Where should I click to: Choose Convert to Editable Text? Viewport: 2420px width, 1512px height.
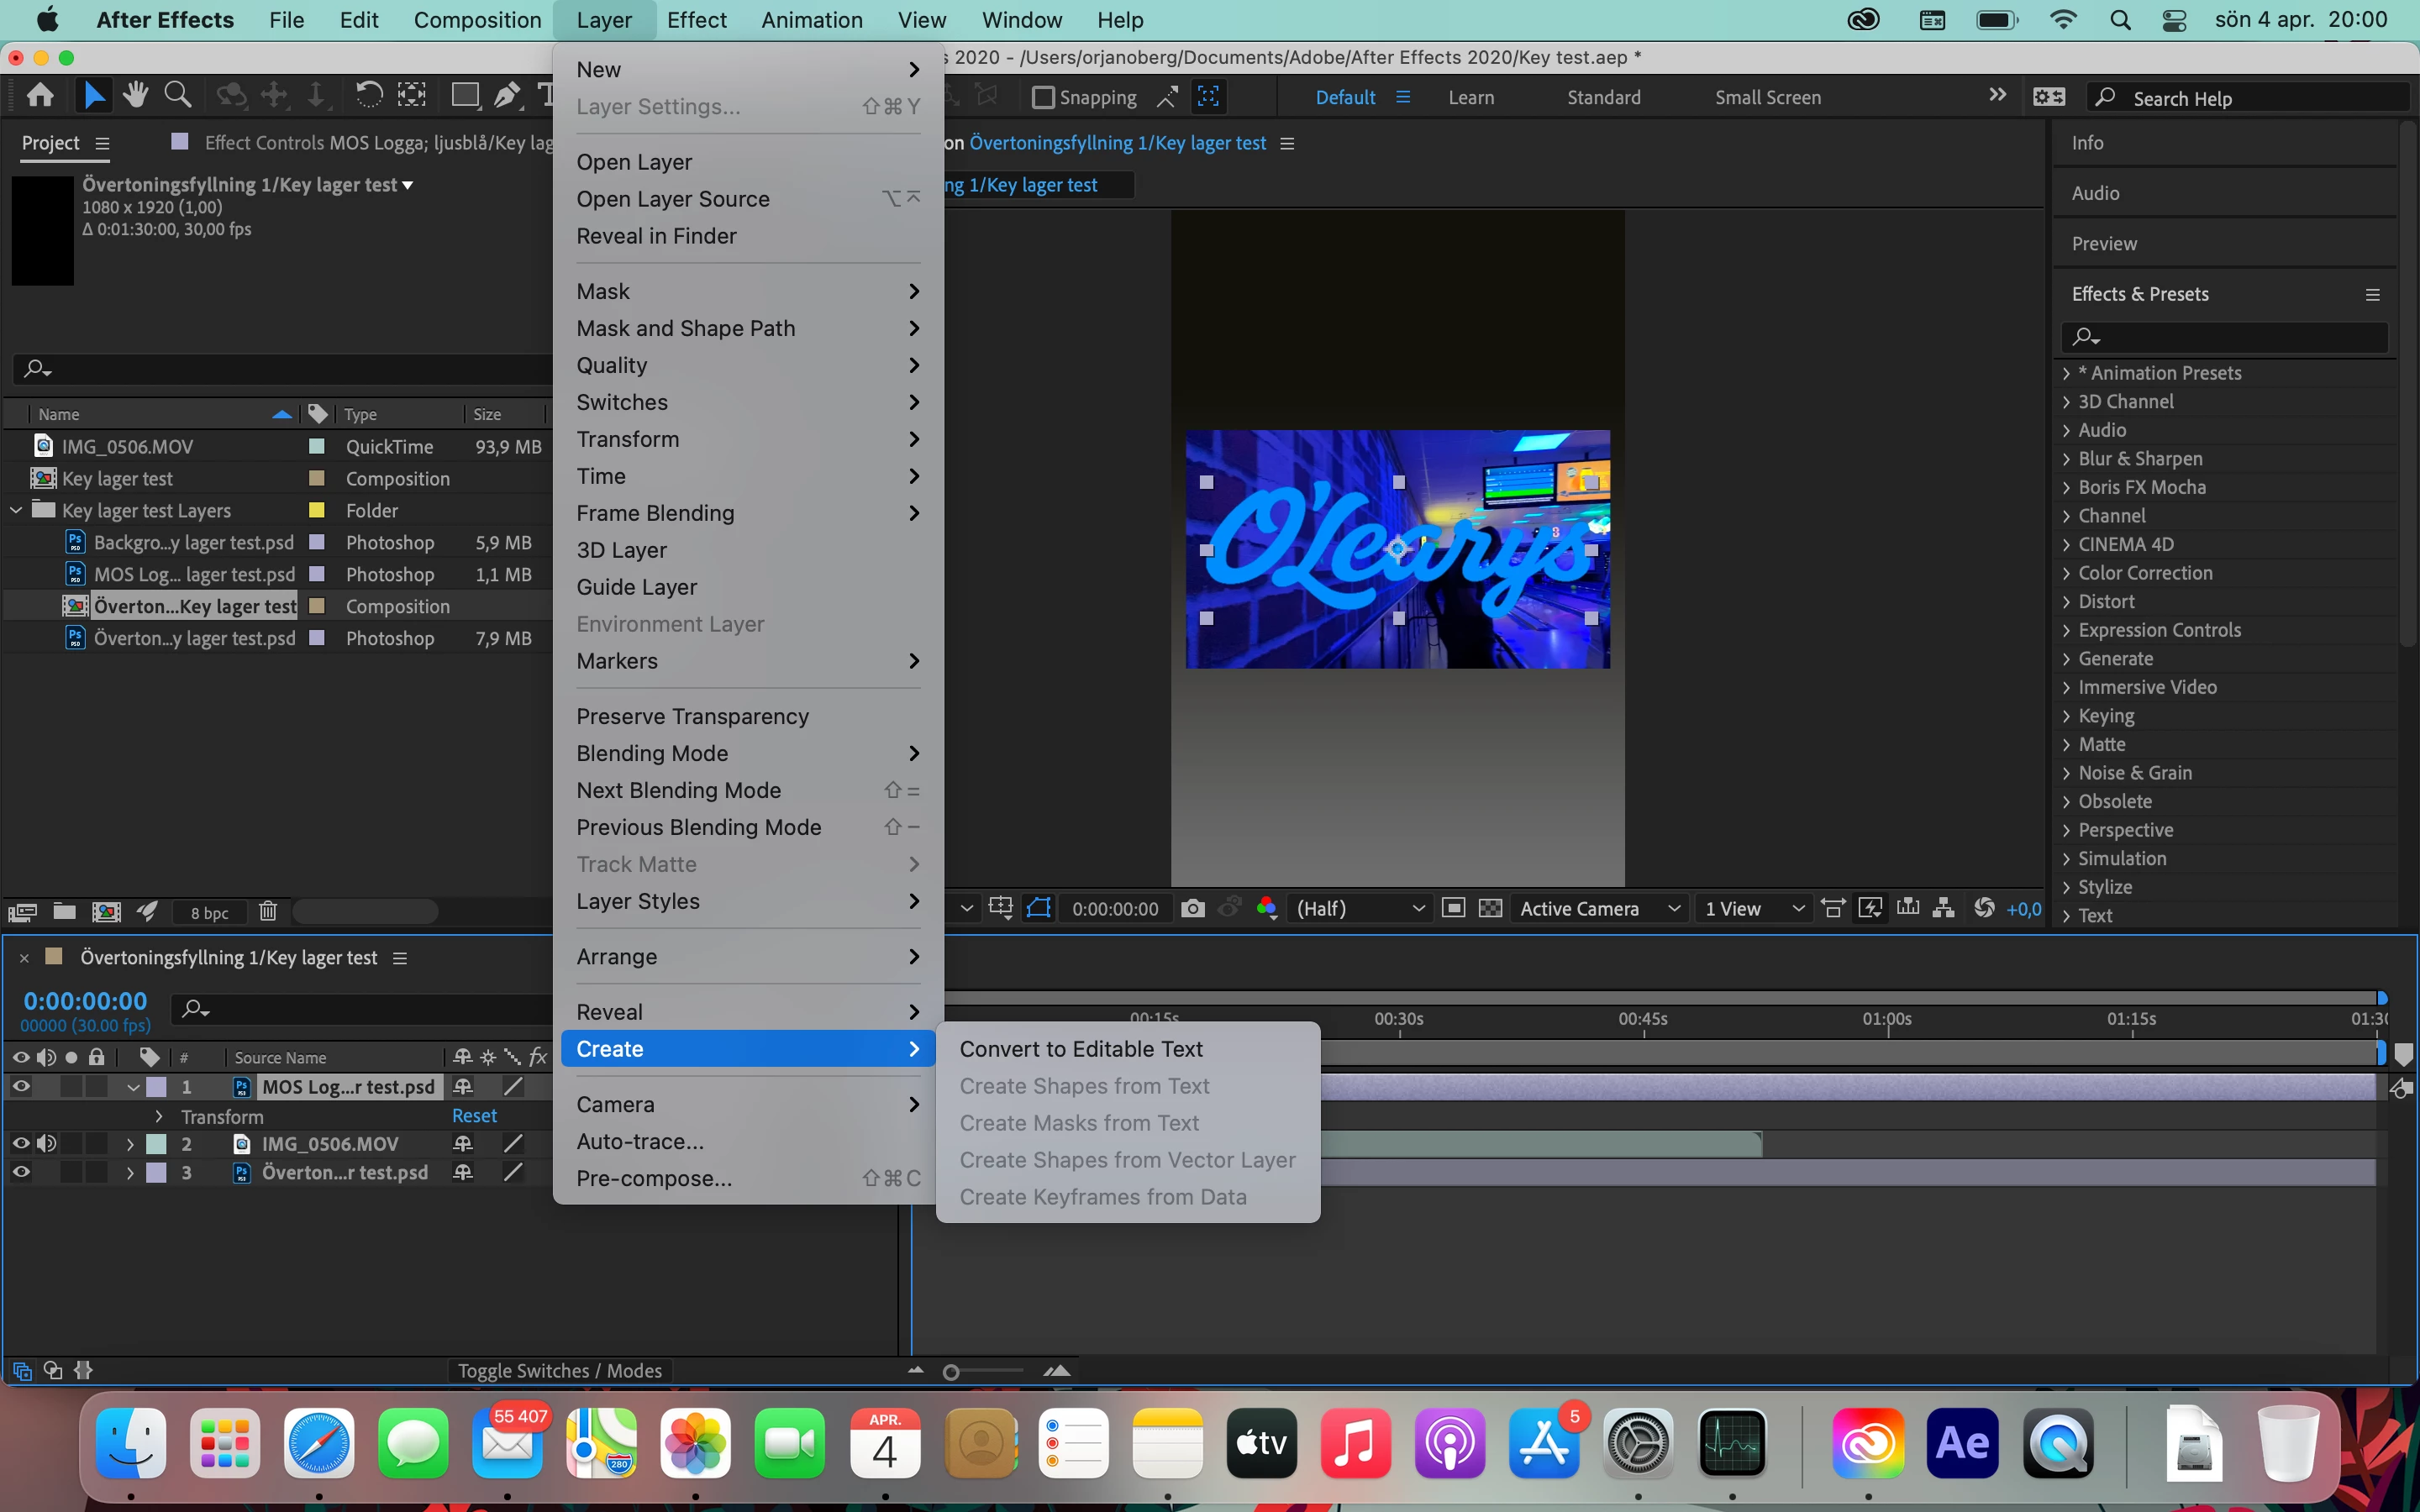pyautogui.click(x=1080, y=1049)
